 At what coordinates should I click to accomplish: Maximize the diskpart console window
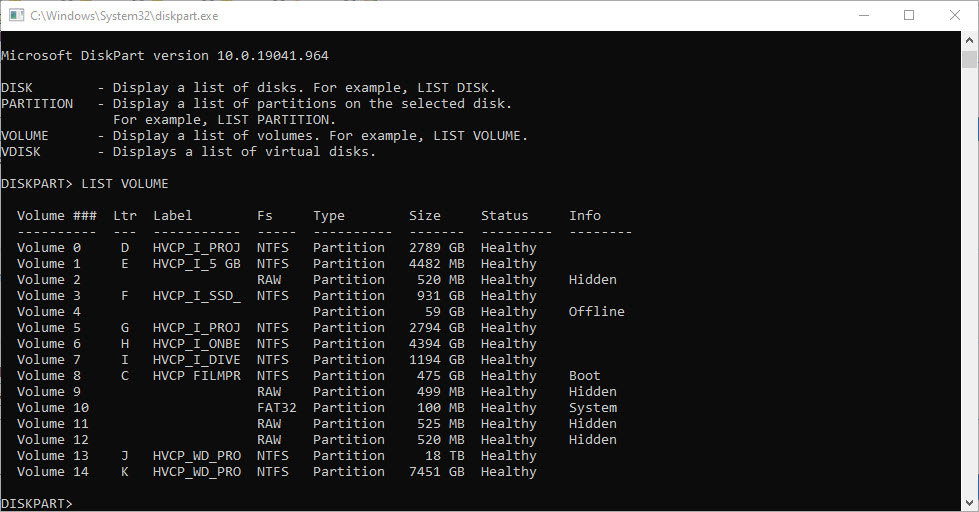coord(909,15)
